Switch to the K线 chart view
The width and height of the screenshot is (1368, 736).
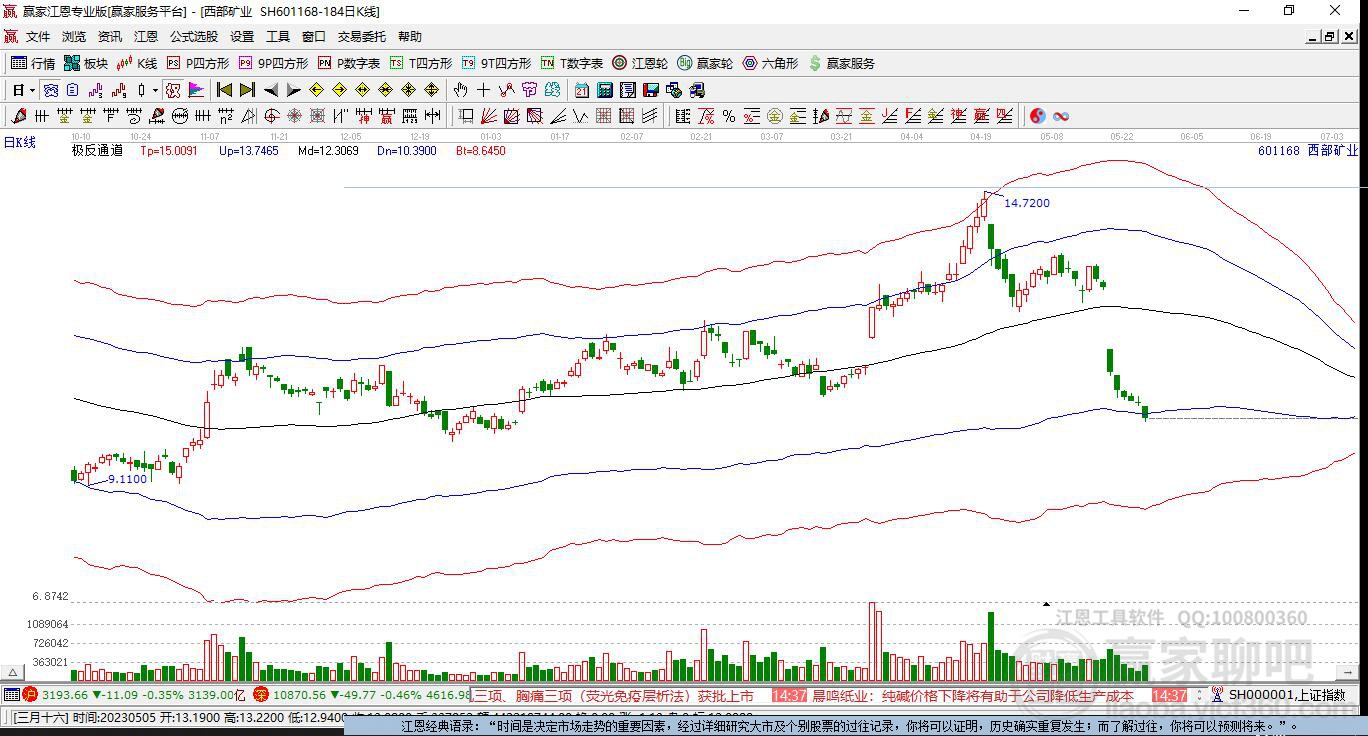coord(137,63)
